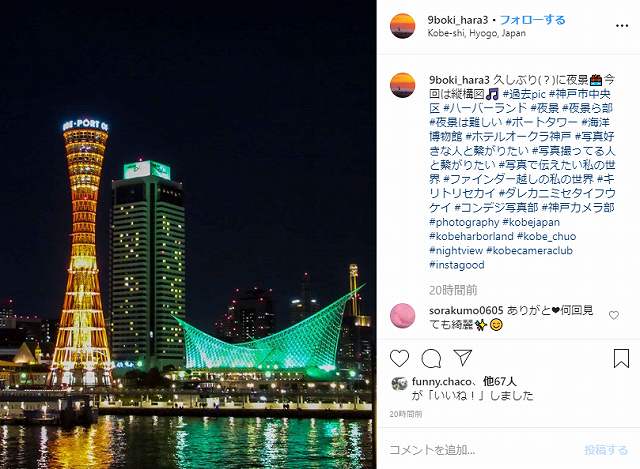Open 9boki_hara3 avatar beside the caption

pyautogui.click(x=402, y=85)
